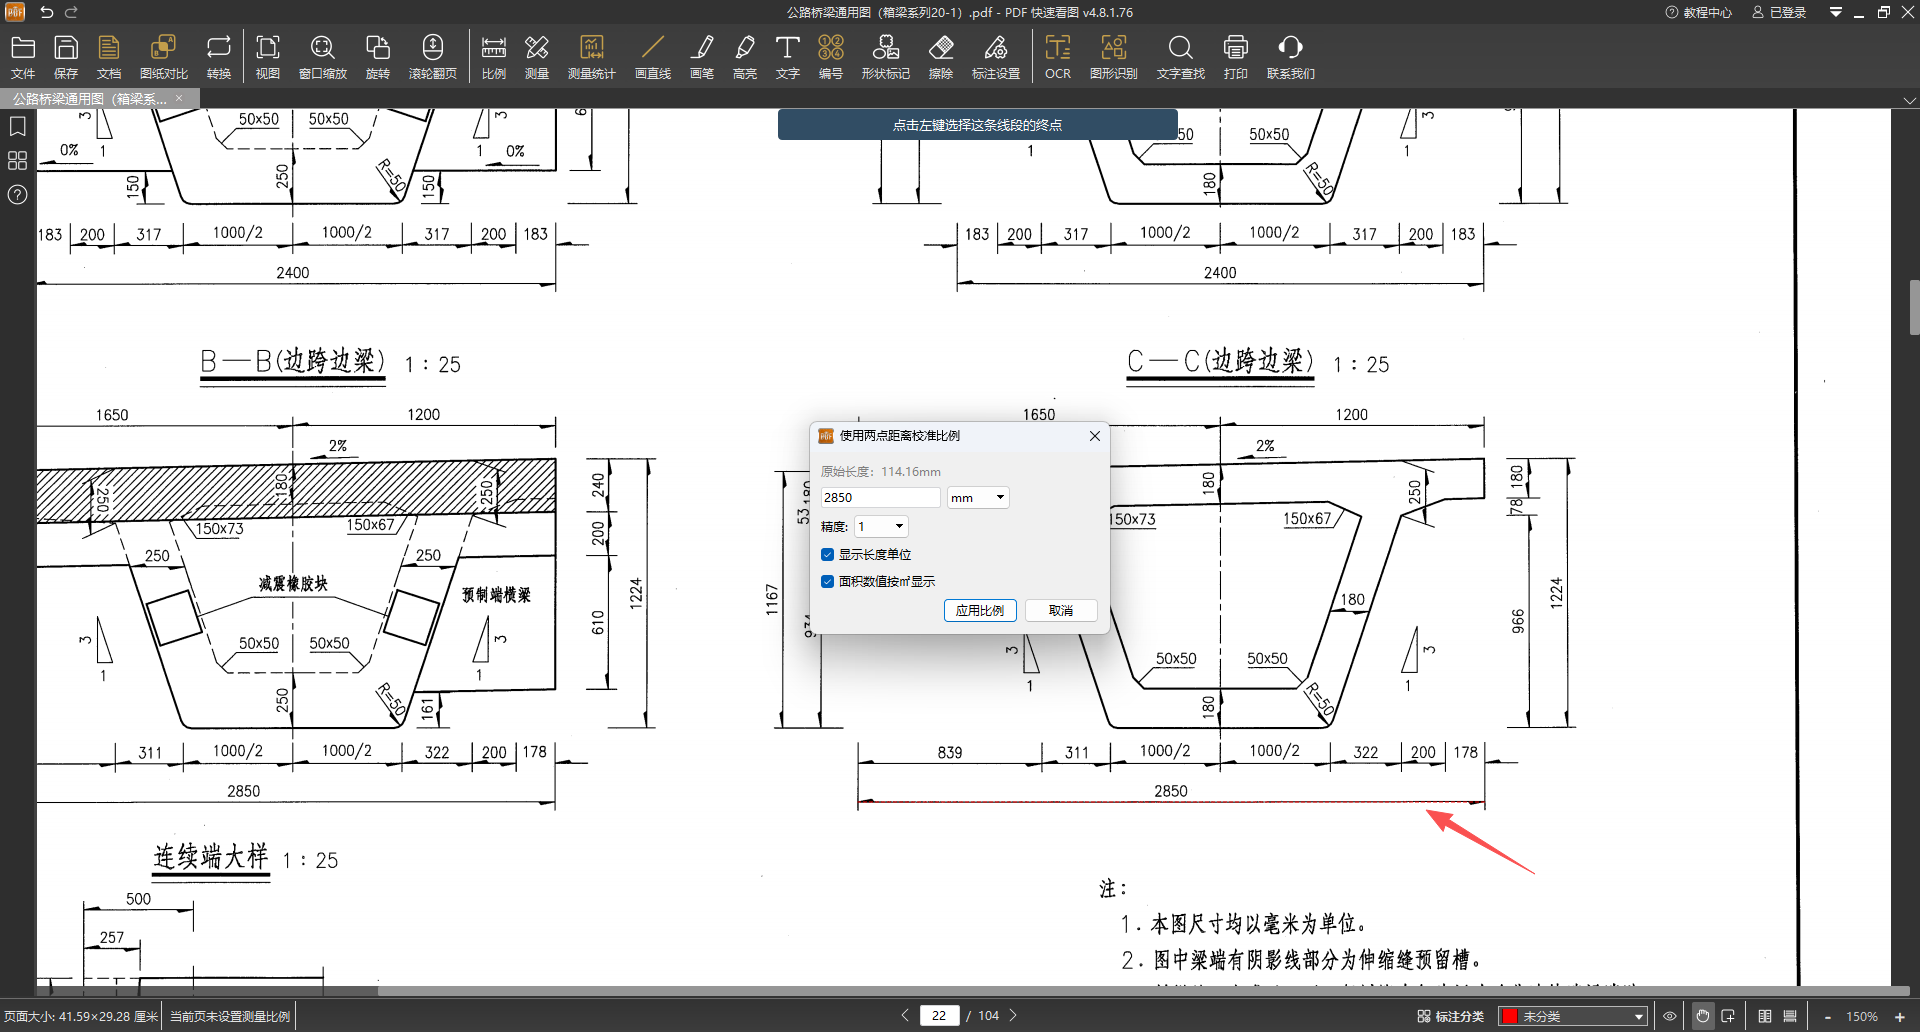
Task: Click the 擦除 (Eraser) tool icon
Action: (940, 56)
